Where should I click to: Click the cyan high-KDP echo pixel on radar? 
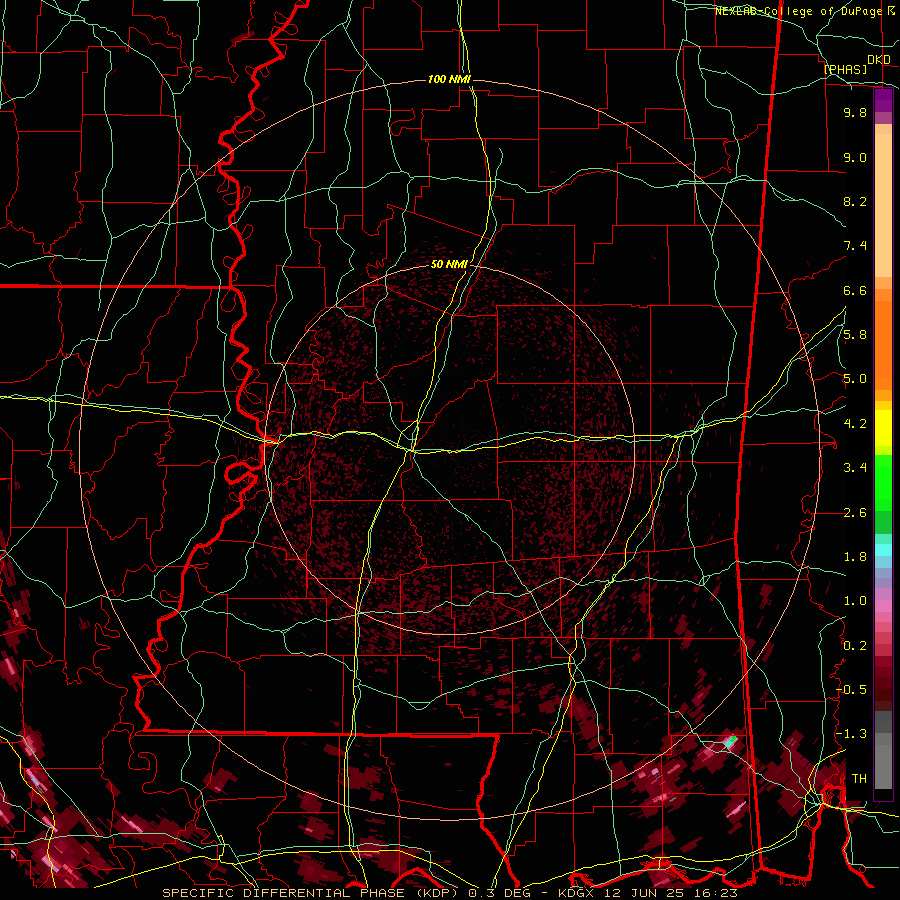tap(730, 742)
